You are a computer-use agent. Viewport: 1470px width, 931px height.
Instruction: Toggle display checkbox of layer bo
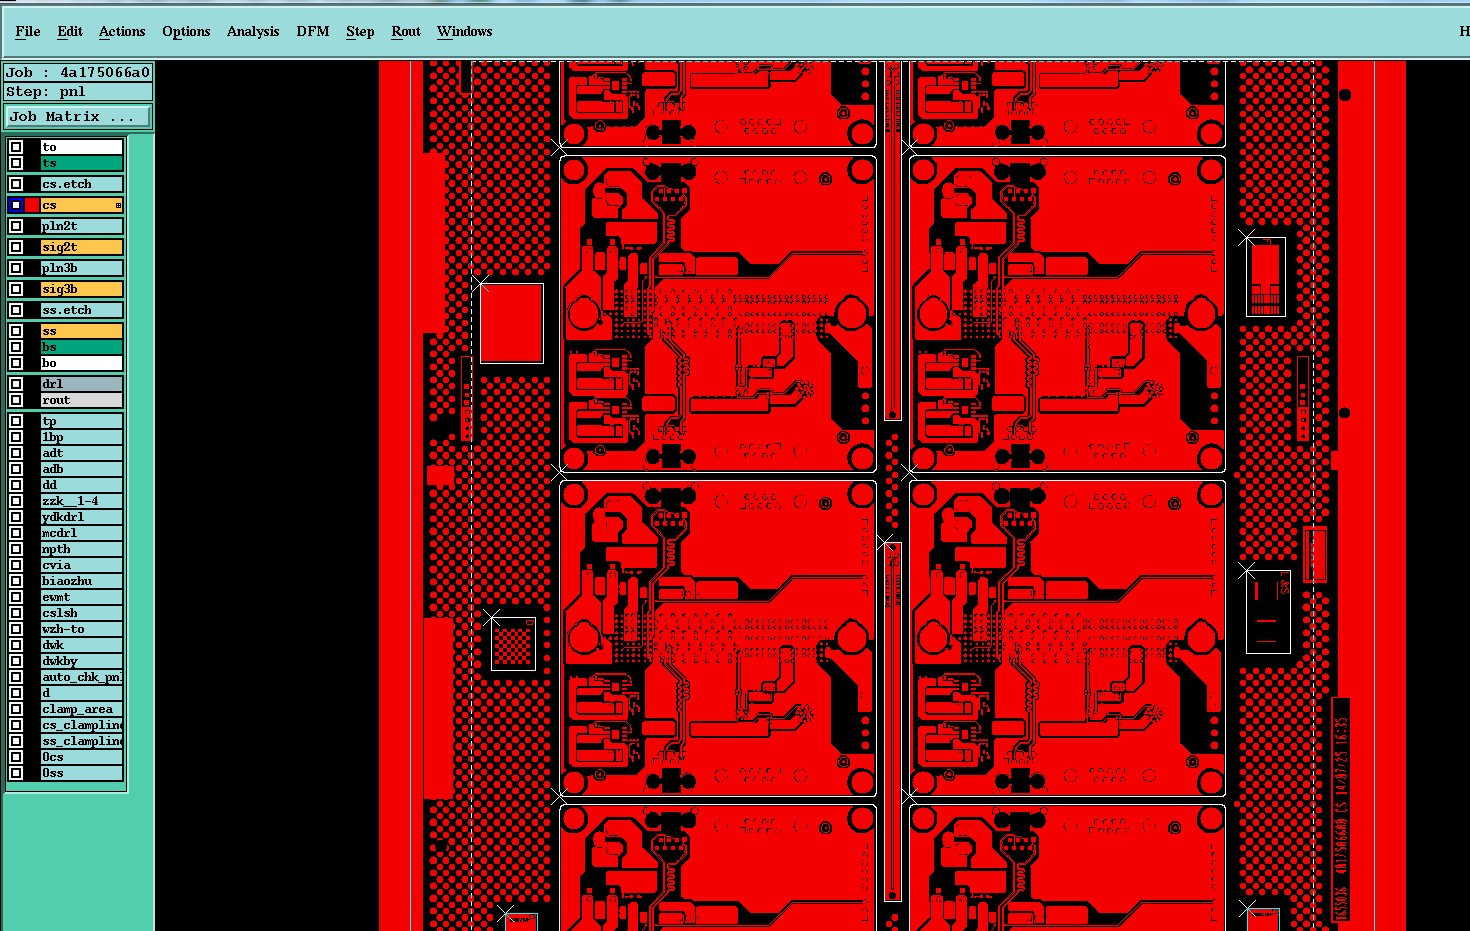pos(16,363)
